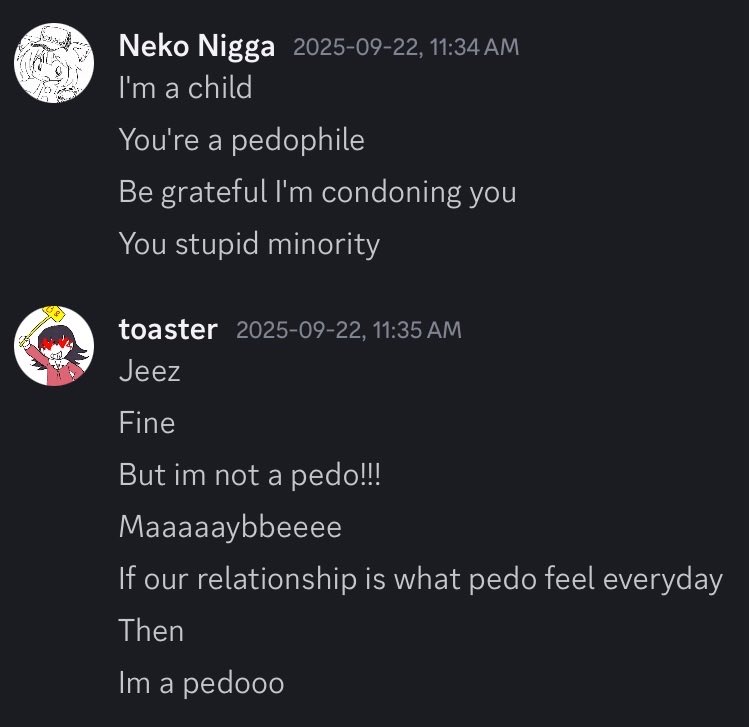Select the "You stupid minority" message
The width and height of the screenshot is (749, 727).
tap(249, 243)
